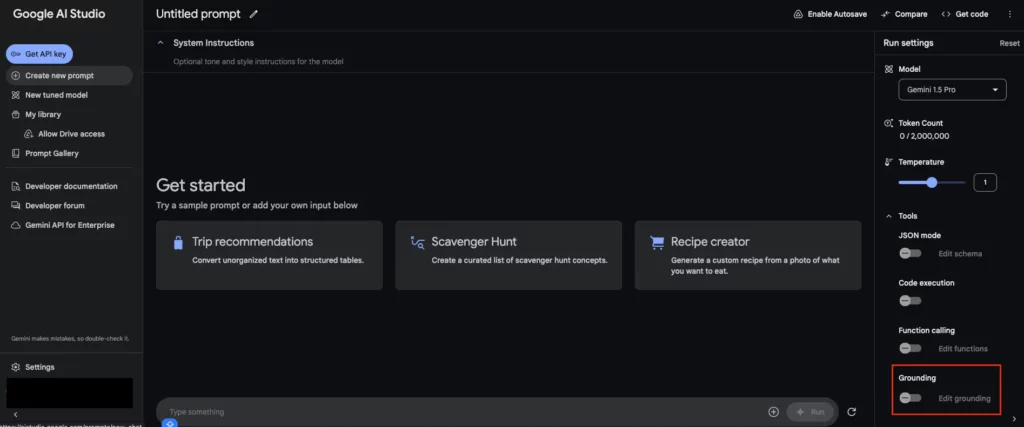Screen dimensions: 1024x427
Task: Open the Gemini 1.5 Pro model dropdown
Action: [x=952, y=89]
